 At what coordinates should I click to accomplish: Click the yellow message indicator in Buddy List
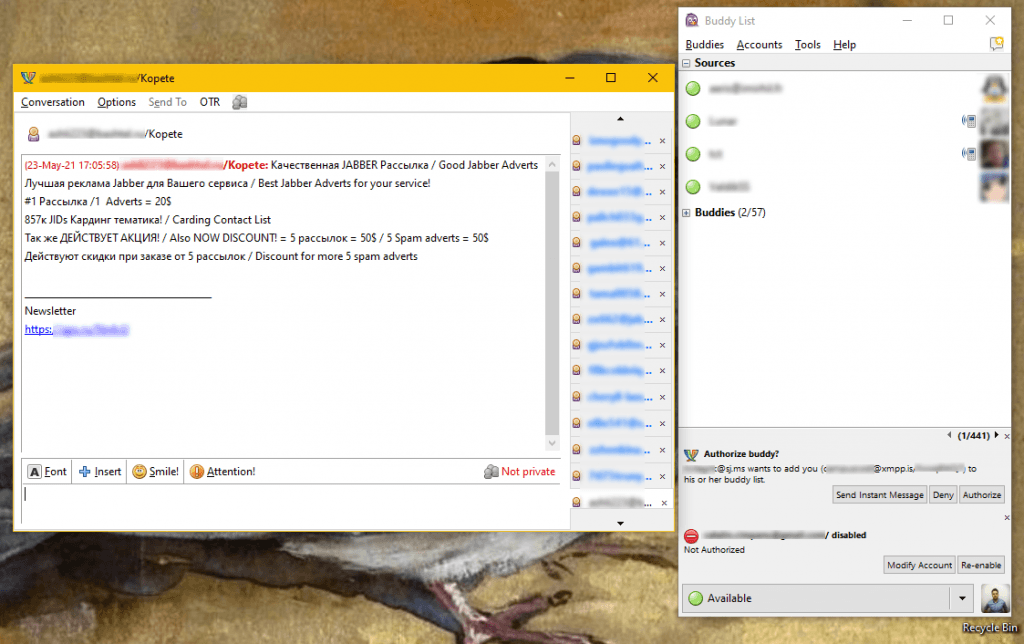click(995, 44)
